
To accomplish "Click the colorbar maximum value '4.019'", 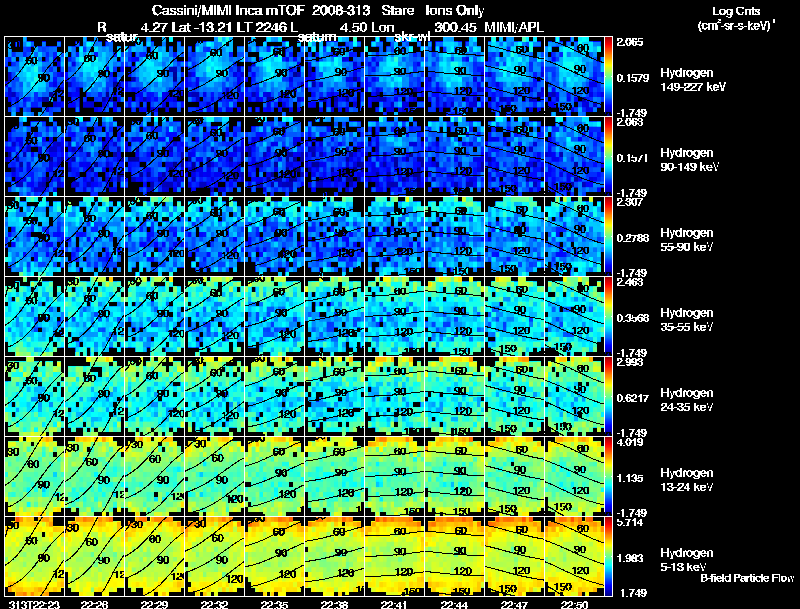I will 630,442.
